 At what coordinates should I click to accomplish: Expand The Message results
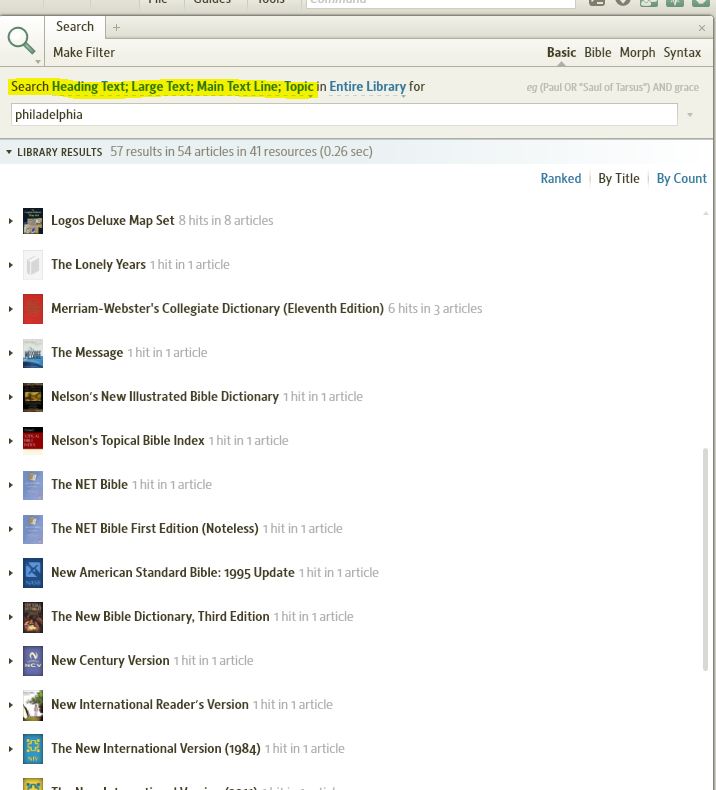pyautogui.click(x=11, y=353)
